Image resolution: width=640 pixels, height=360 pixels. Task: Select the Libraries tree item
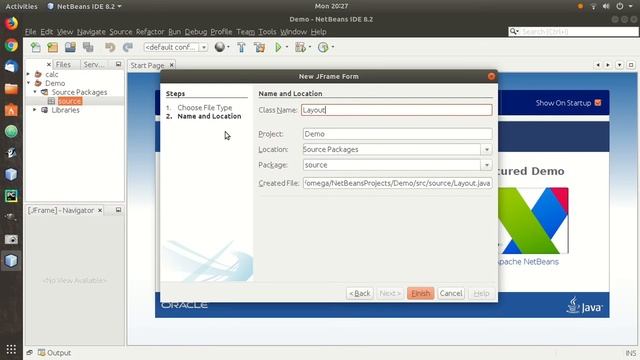pyautogui.click(x=65, y=110)
